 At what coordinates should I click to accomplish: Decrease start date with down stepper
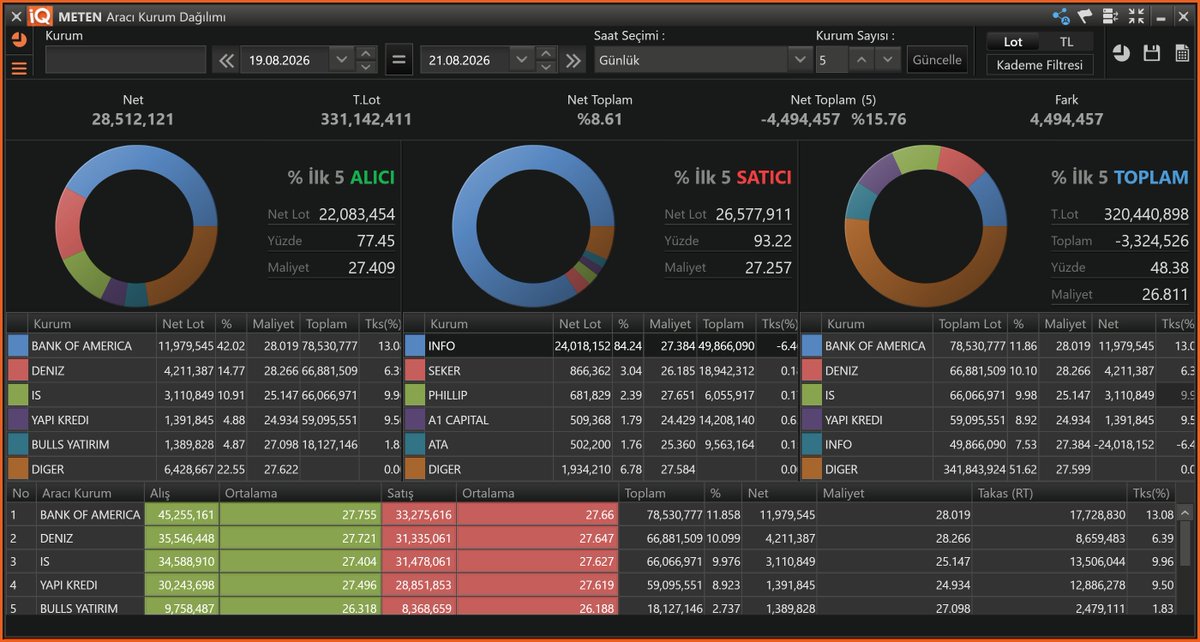point(366,67)
